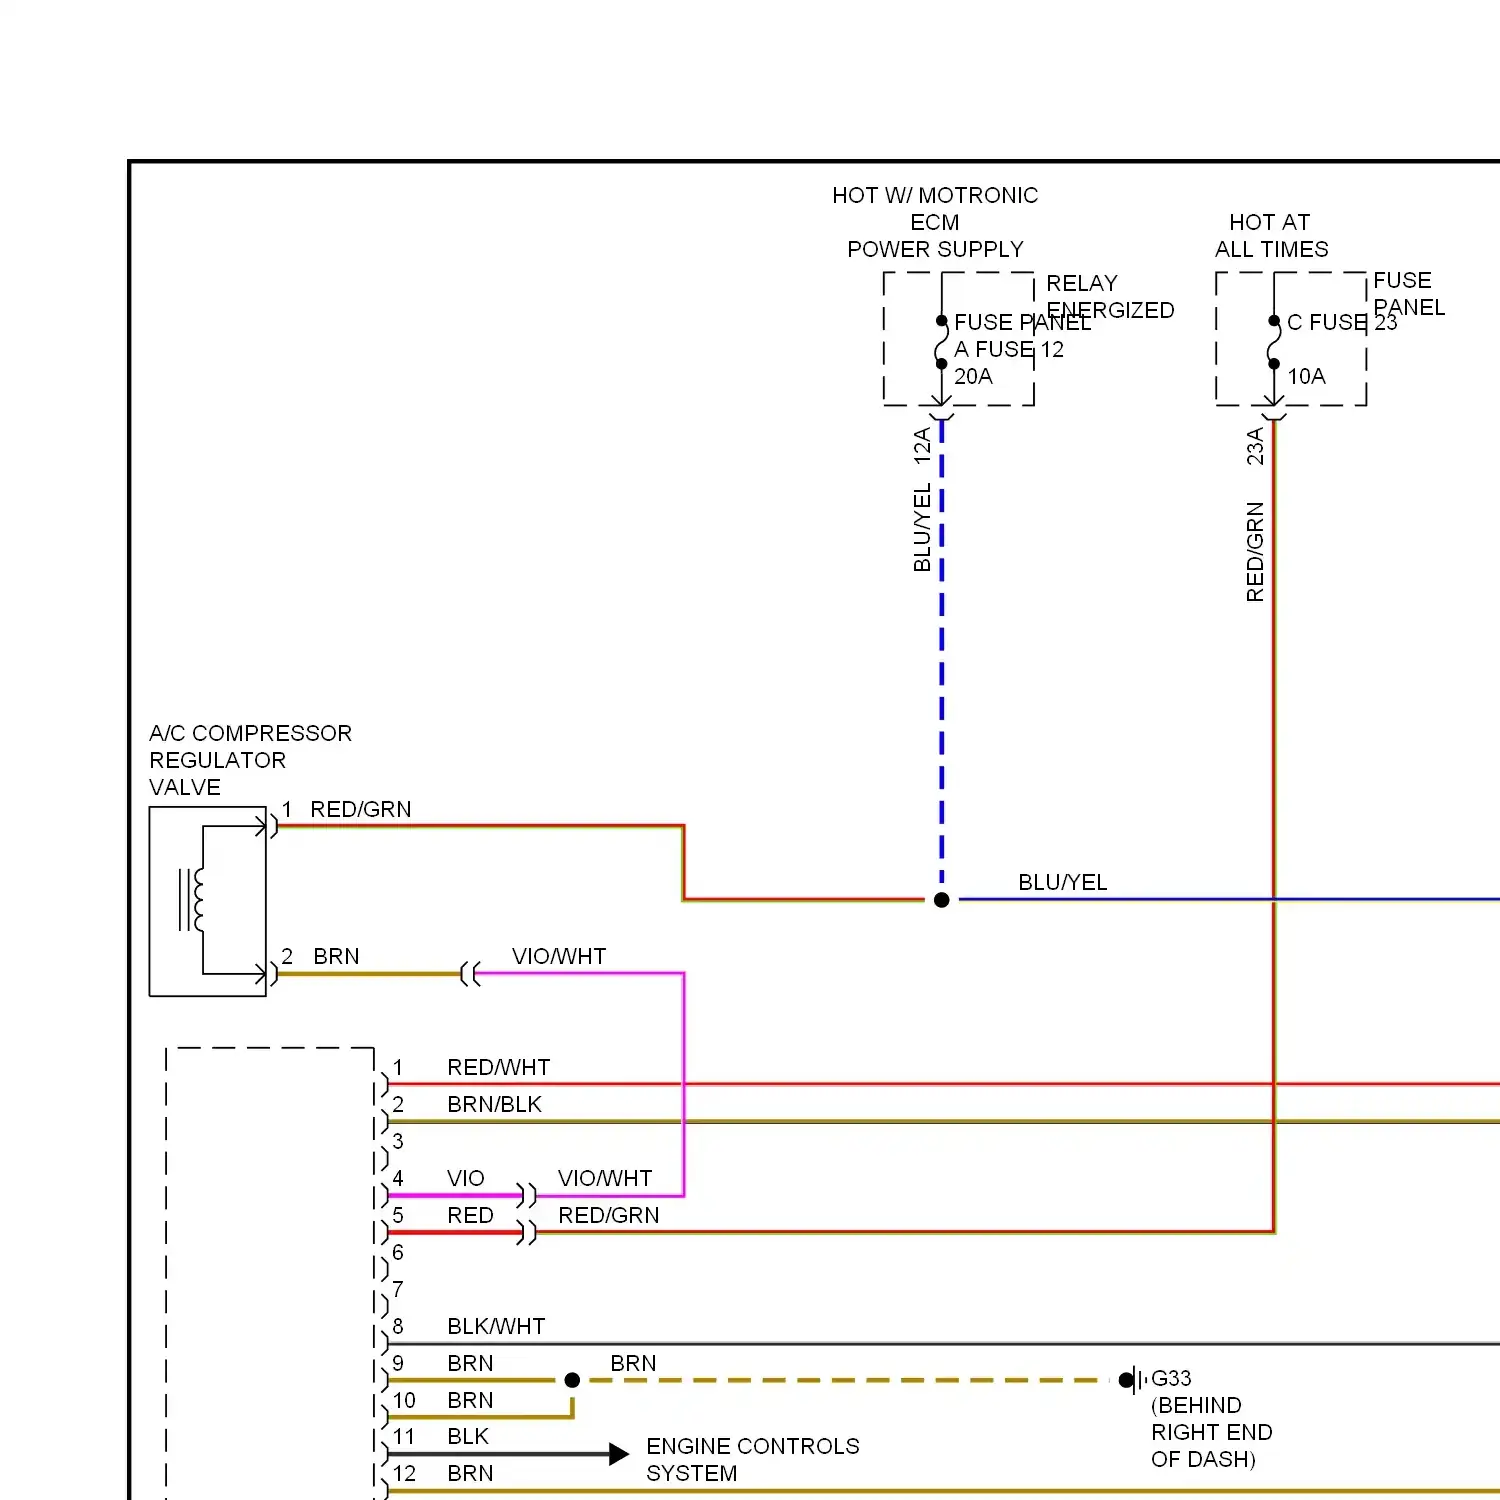
Task: Click VIO/WHT label on the pin 4 wire
Action: click(605, 1178)
